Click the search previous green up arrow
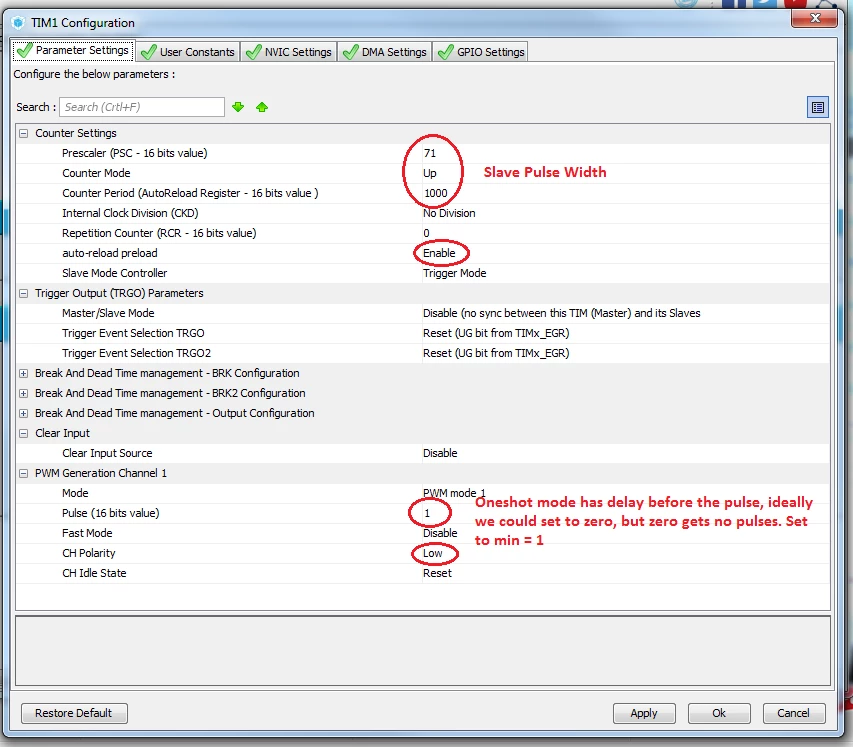 coord(262,107)
